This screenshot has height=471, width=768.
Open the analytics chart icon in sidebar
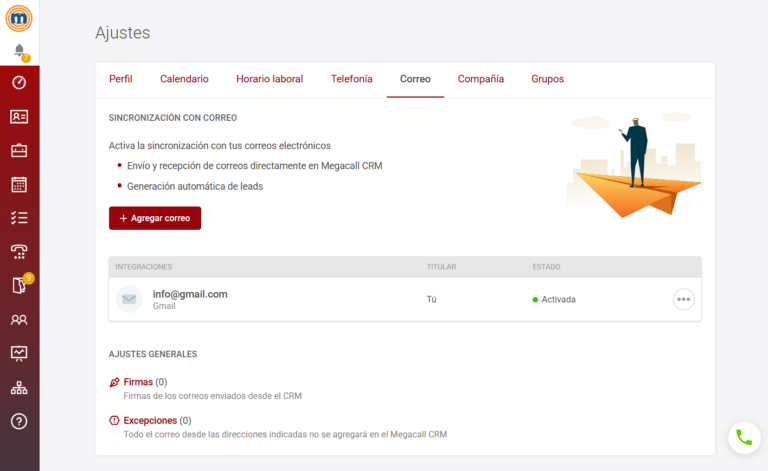19,353
